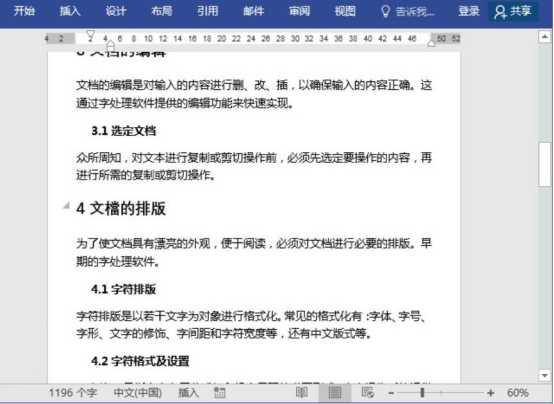
Task: Click the heading 4.1 字符排版
Action: [123, 289]
